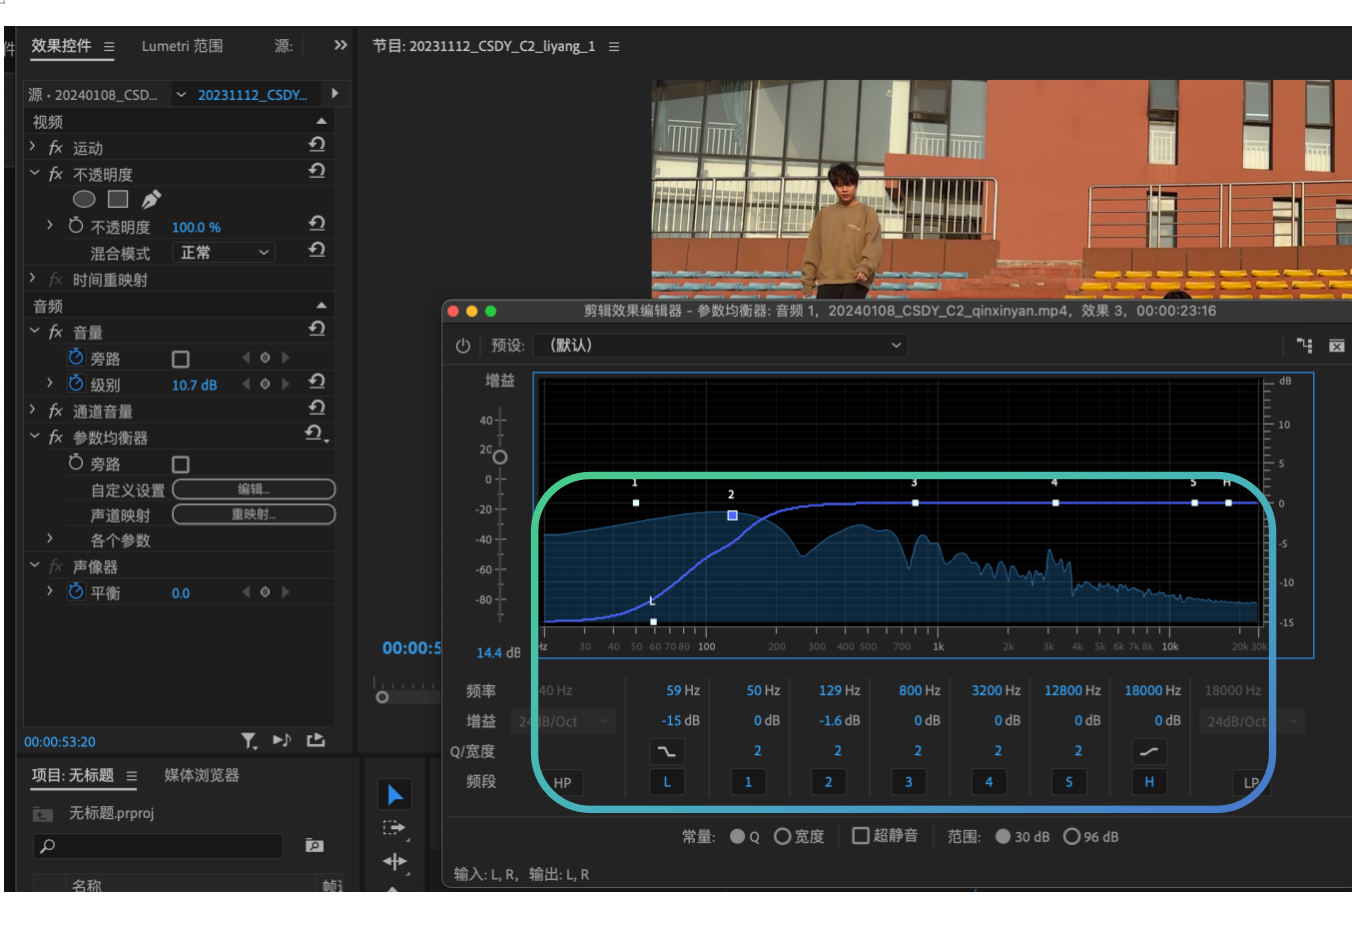
Task: Click the stopwatch icon next to 级别
Action: pyautogui.click(x=76, y=384)
